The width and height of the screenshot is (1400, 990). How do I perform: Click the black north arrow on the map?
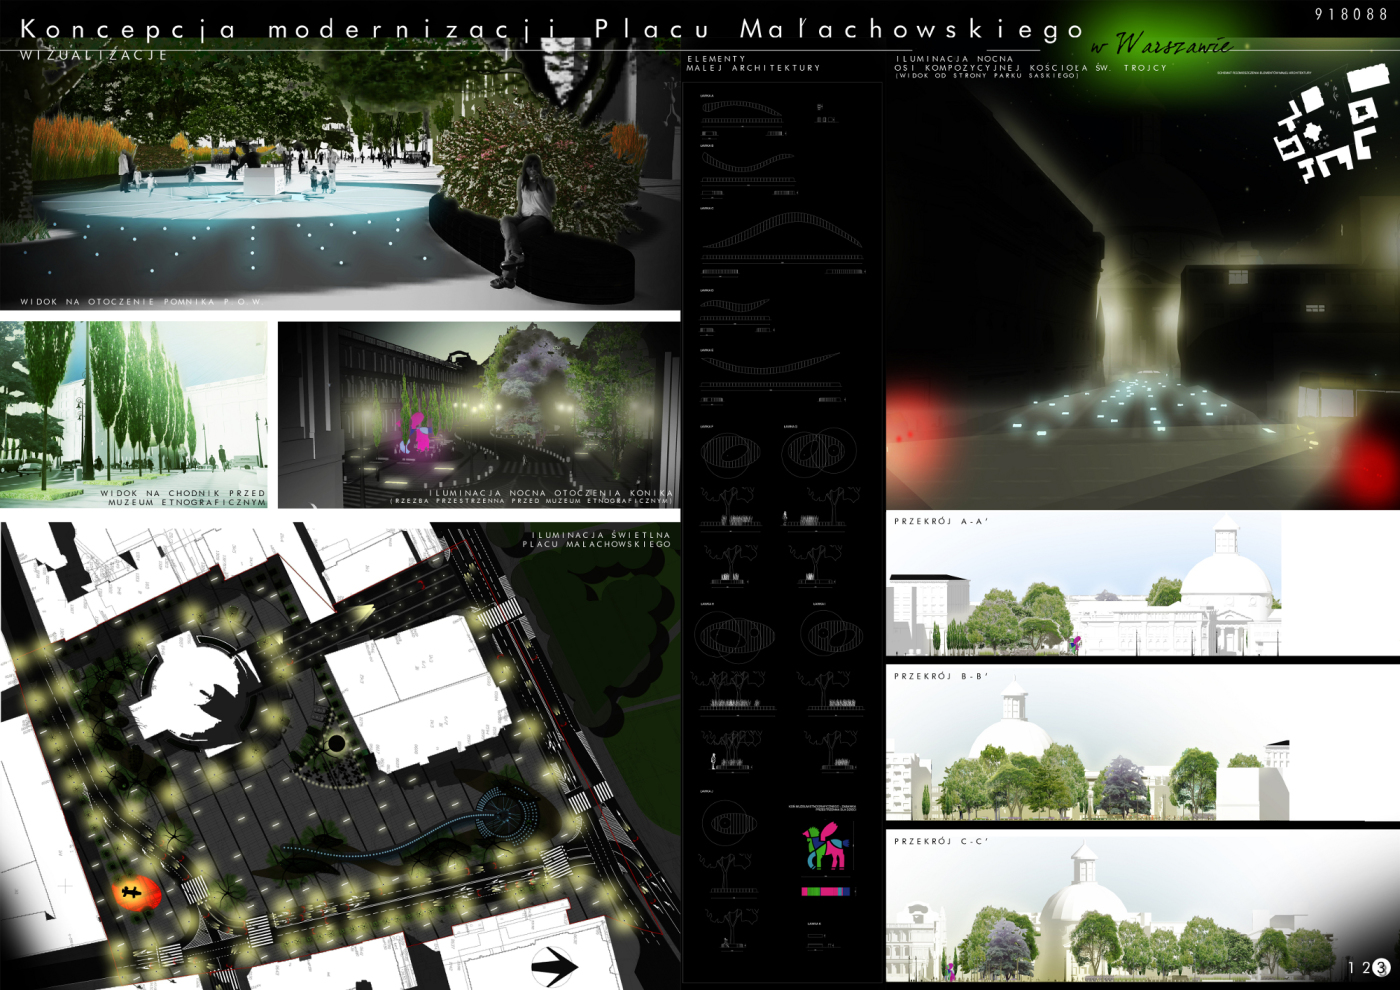(554, 966)
